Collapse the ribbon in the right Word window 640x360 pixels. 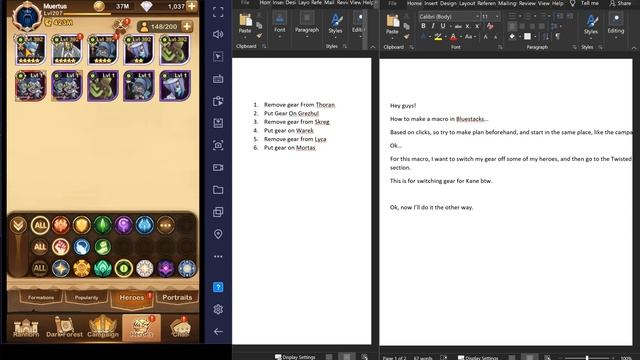634,48
